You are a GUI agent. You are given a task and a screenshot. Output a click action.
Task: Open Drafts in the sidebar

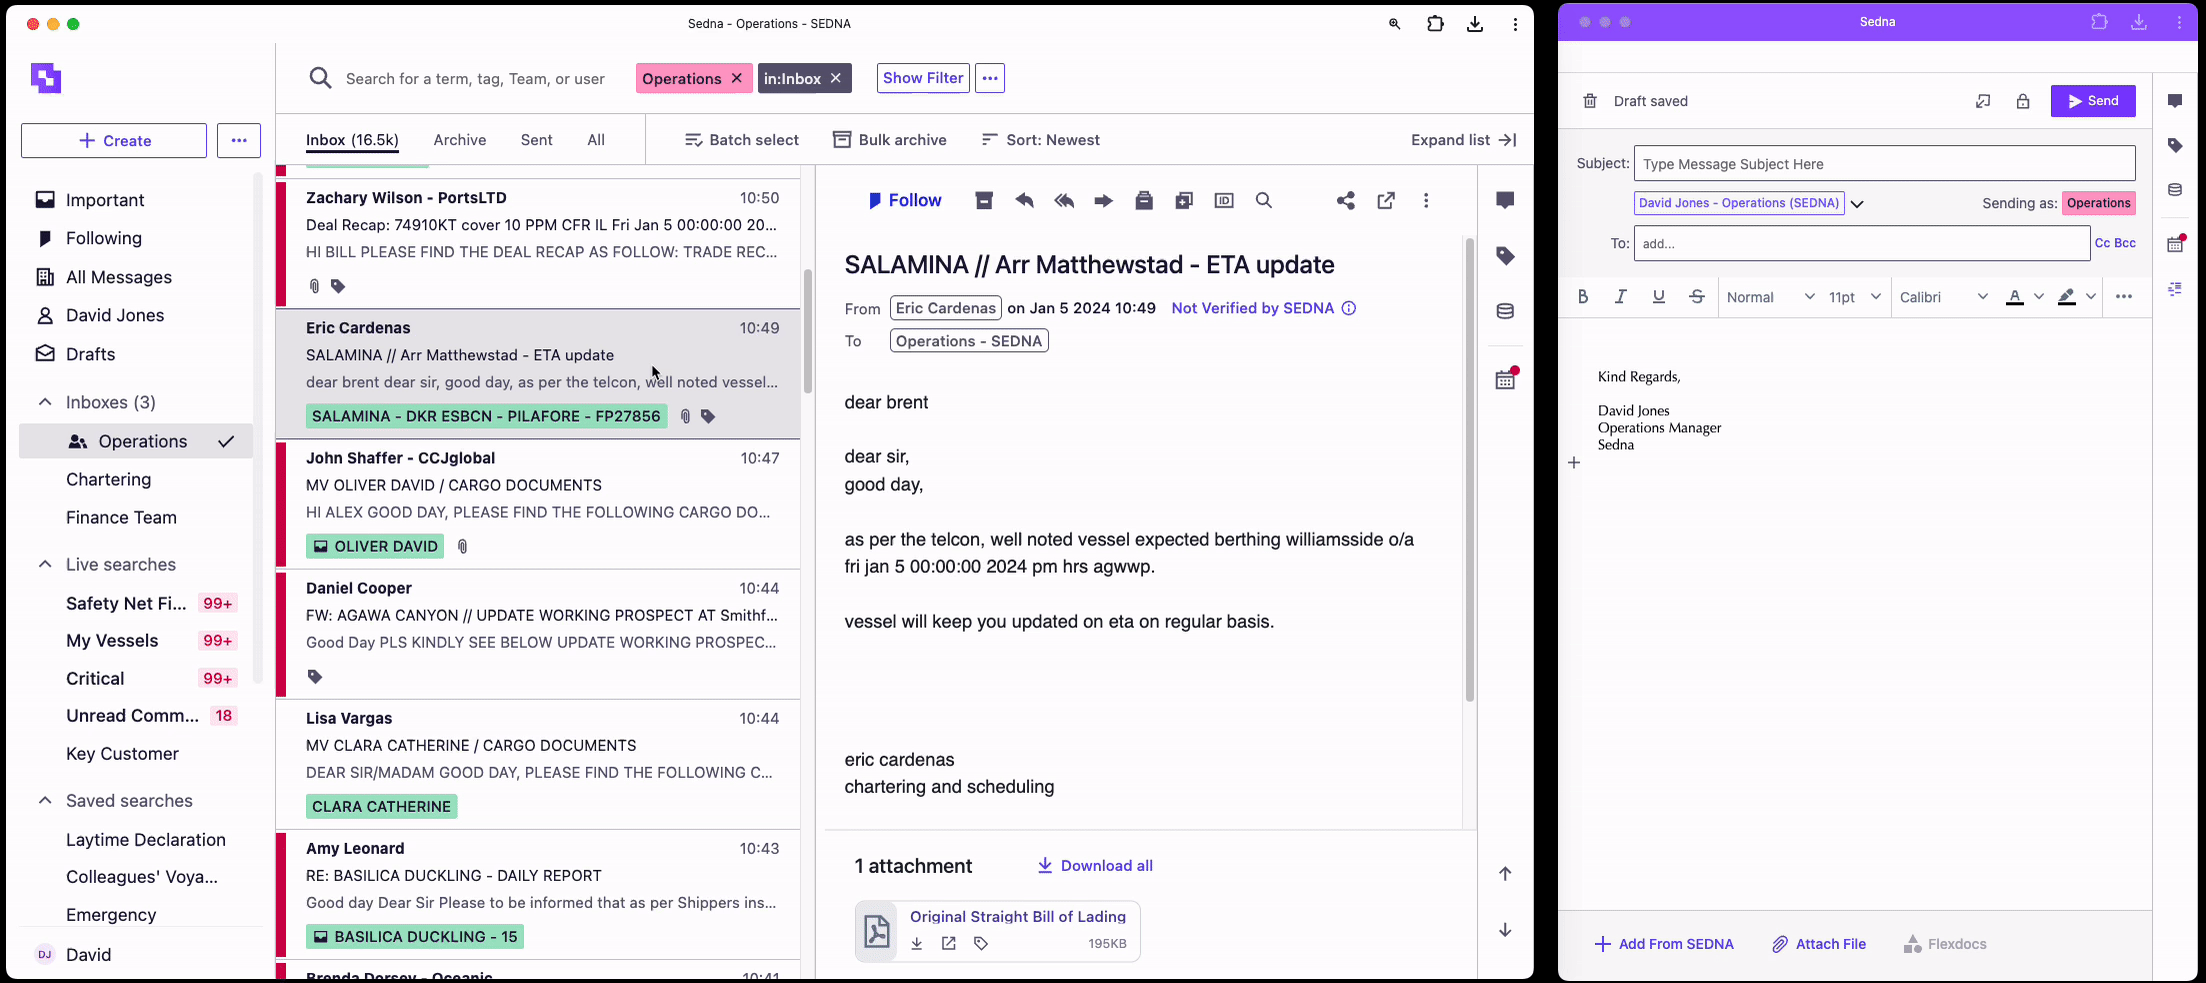[90, 354]
